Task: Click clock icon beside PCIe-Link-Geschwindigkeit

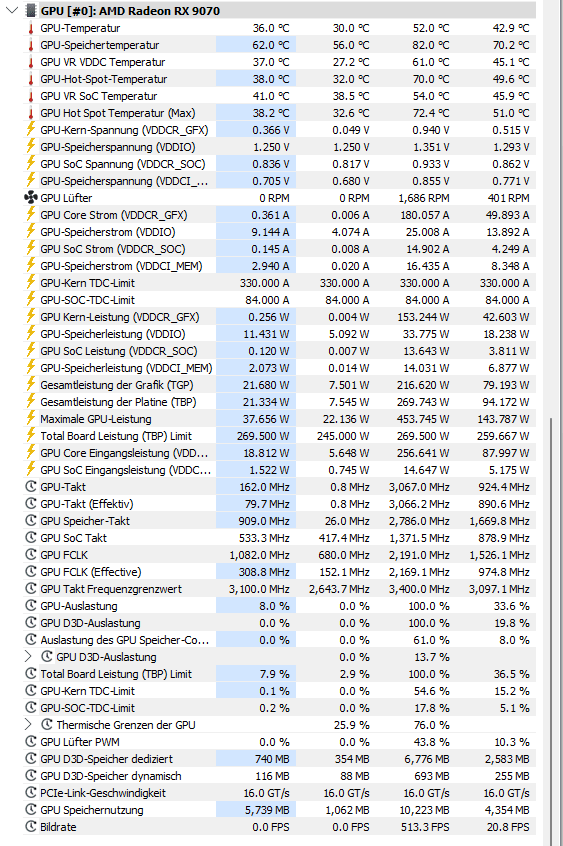Action: coord(31,793)
